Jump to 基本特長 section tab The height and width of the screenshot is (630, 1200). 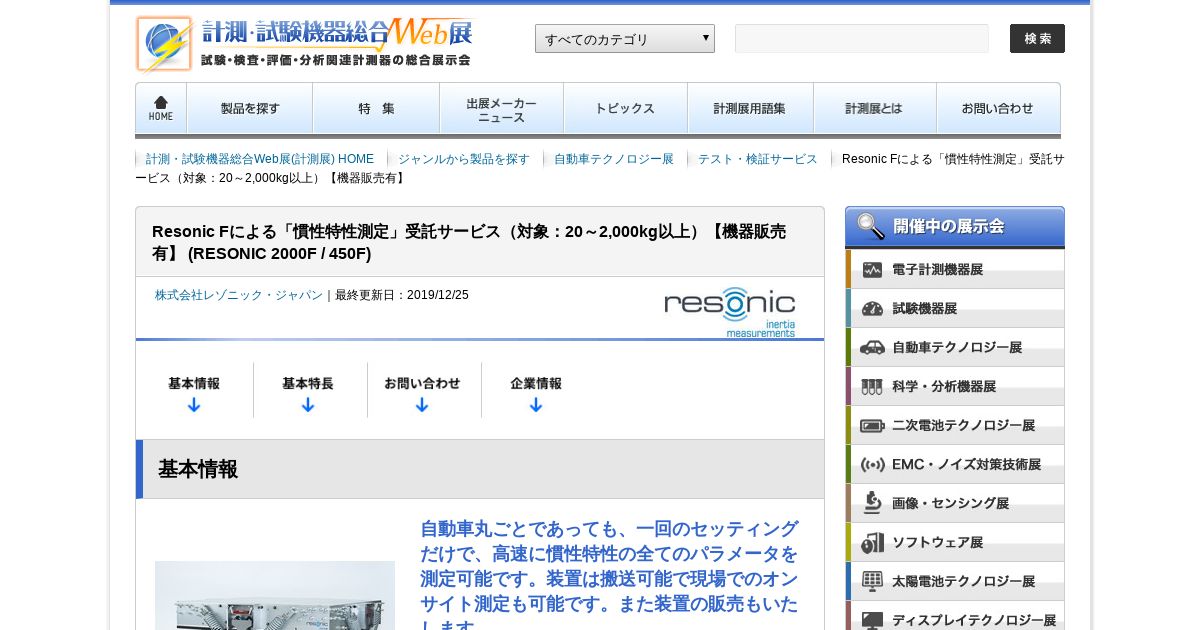tap(308, 390)
